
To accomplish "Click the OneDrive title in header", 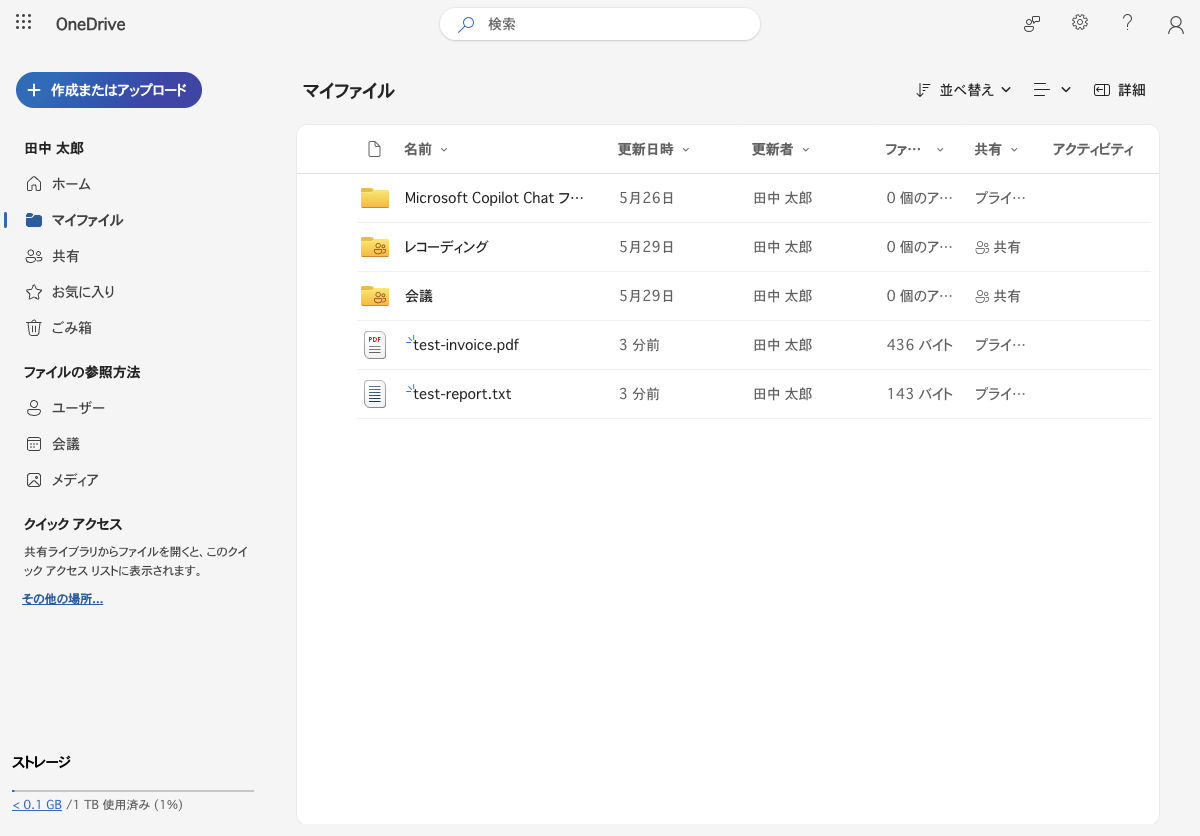I will pos(91,24).
